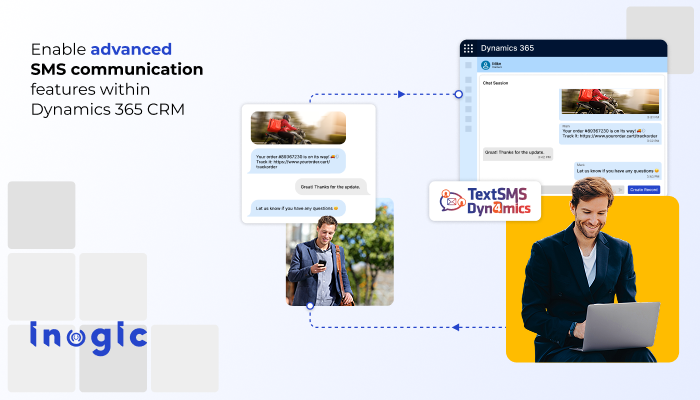Click the word 'advanced' in the headline
Image resolution: width=700 pixels, height=400 pixels.
click(x=131, y=49)
